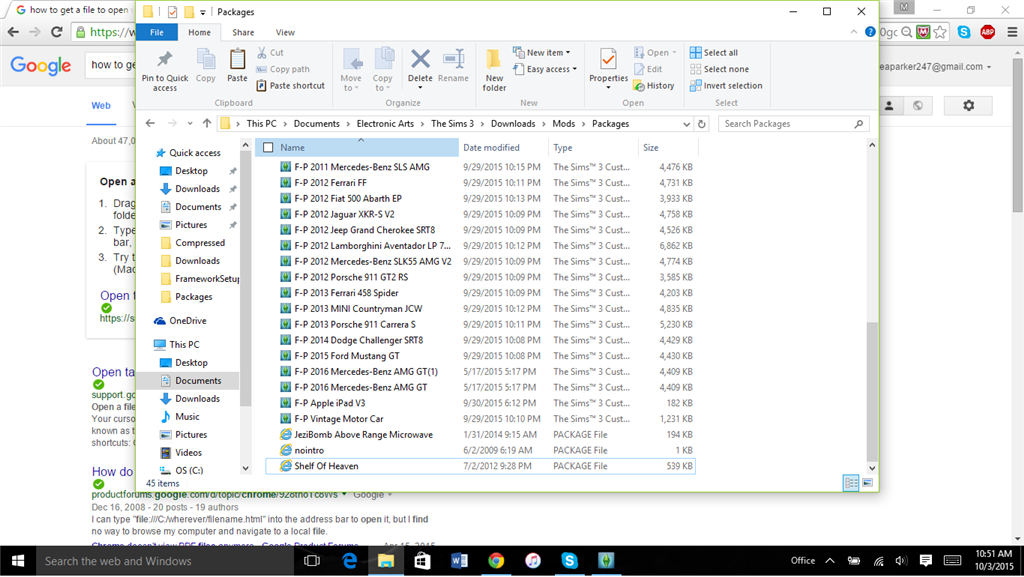The height and width of the screenshot is (577, 1024).
Task: Switch to Details view icon
Action: pyautogui.click(x=850, y=482)
